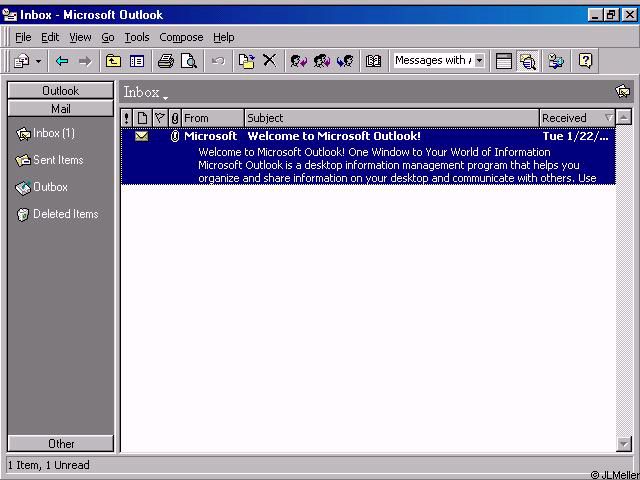
Task: Delete the message using the X icon
Action: point(269,60)
